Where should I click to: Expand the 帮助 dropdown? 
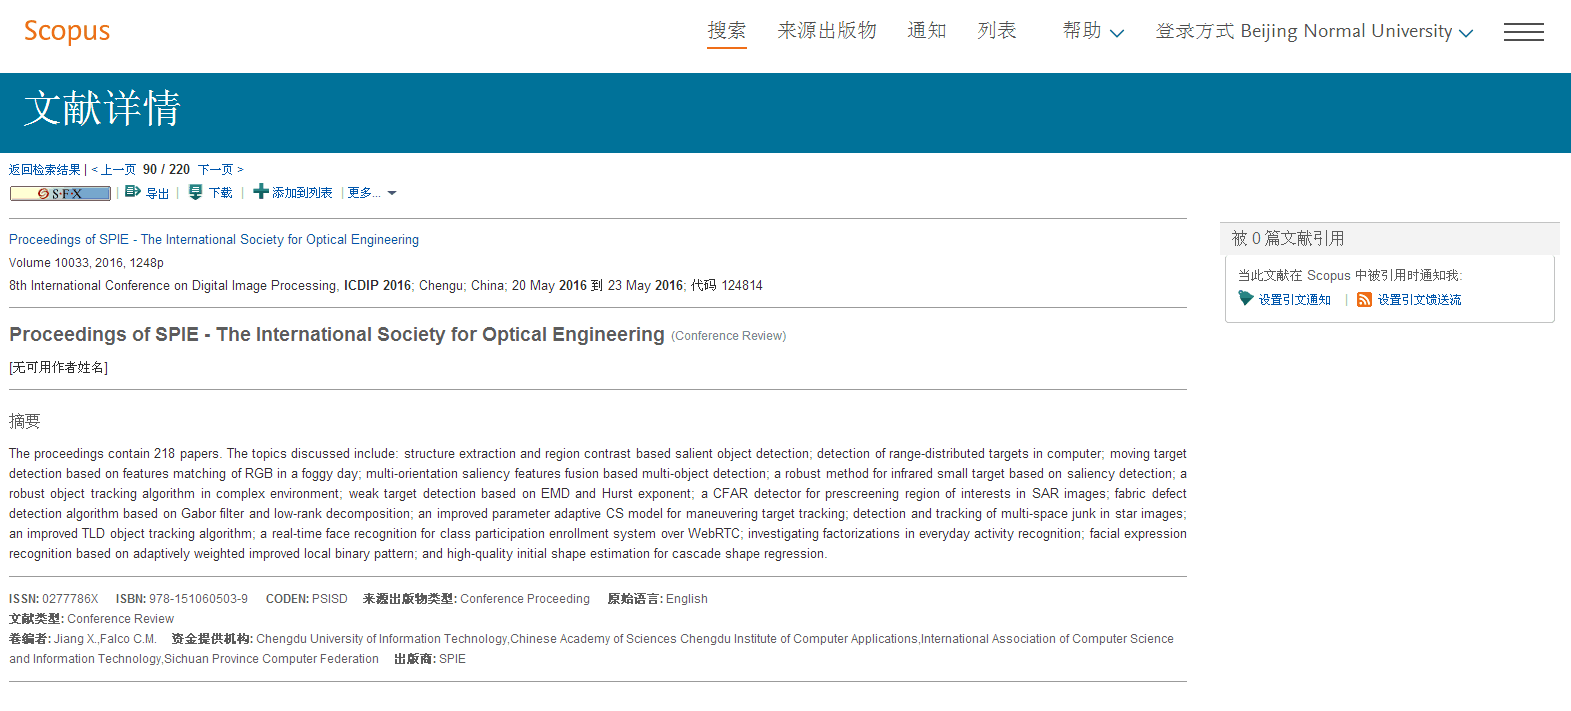point(1093,31)
